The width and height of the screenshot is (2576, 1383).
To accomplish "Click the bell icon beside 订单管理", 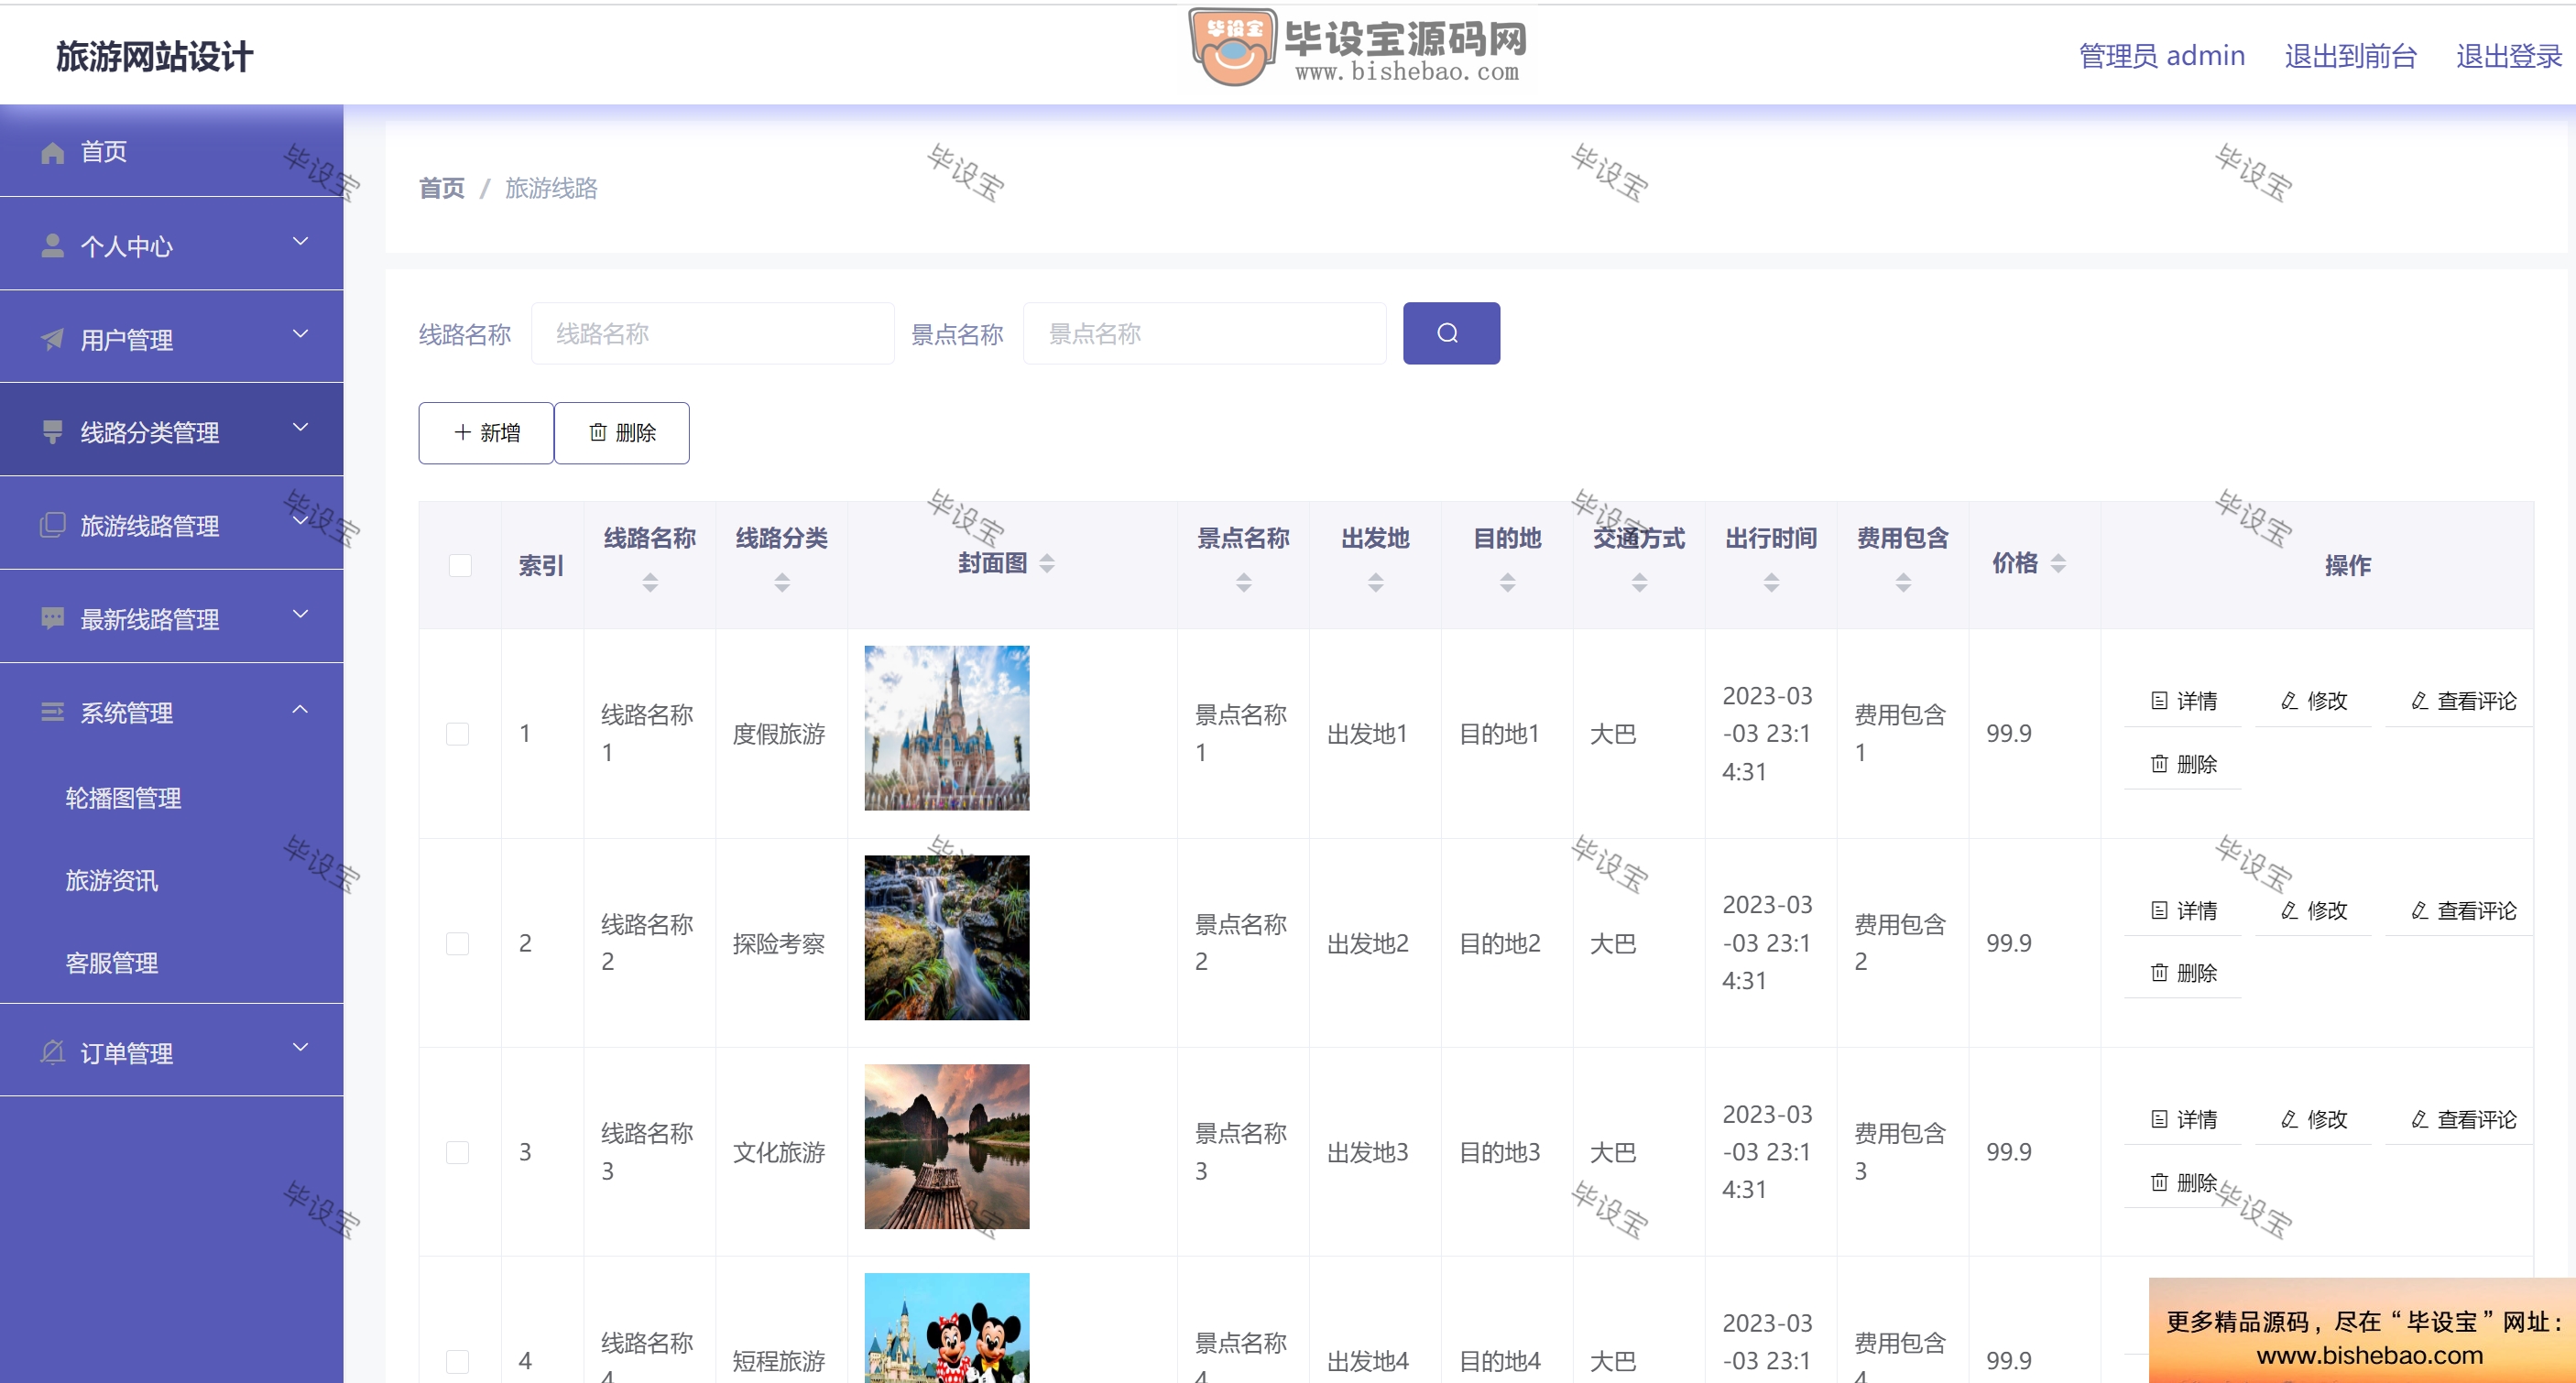I will tap(53, 1052).
